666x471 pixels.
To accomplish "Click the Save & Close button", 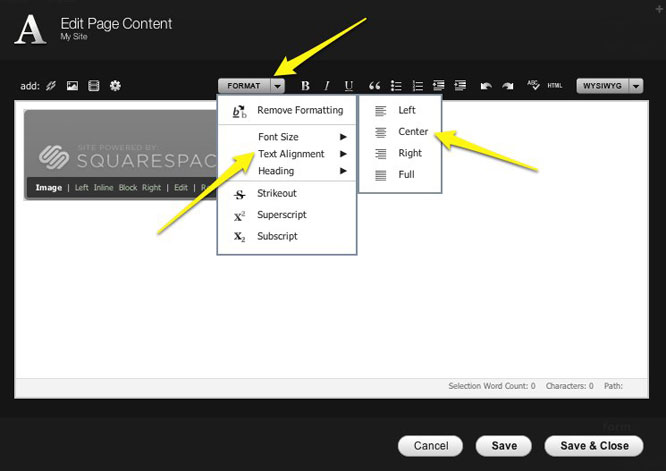I will pyautogui.click(x=593, y=445).
